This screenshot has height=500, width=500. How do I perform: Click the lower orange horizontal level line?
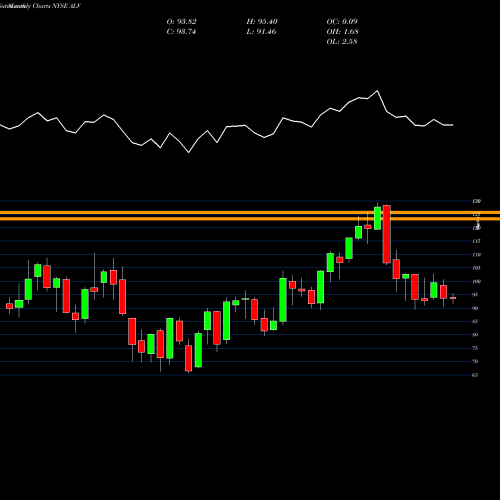tap(250, 219)
